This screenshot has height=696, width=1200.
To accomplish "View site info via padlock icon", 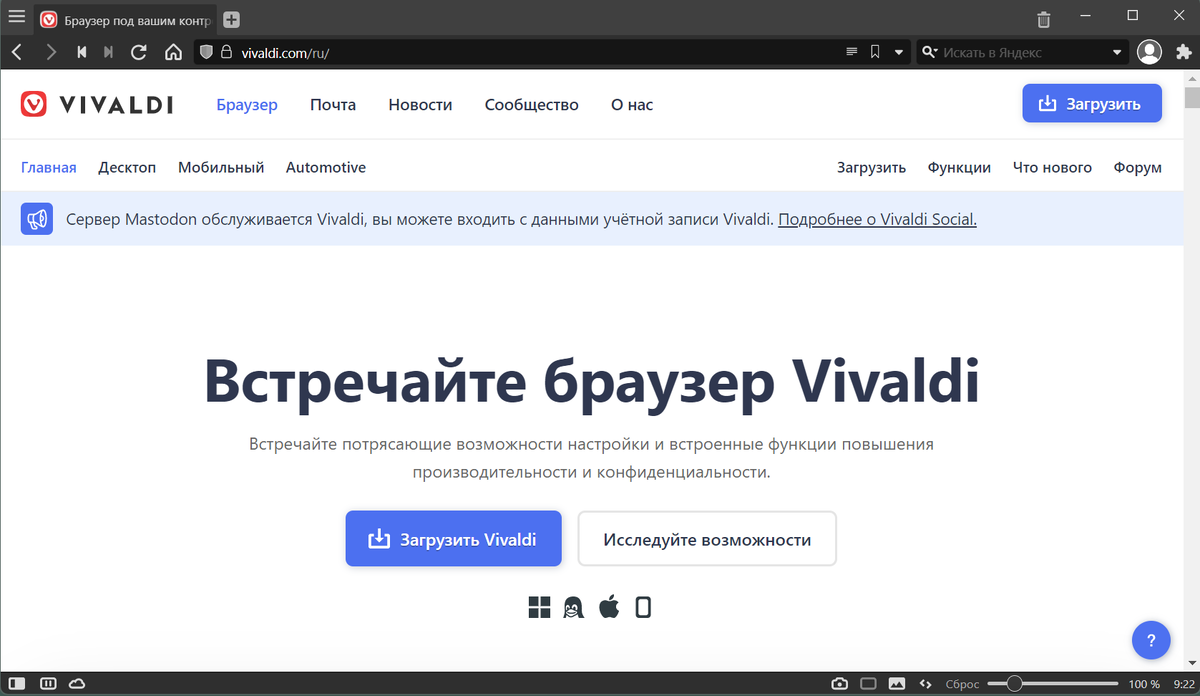I will click(x=227, y=52).
